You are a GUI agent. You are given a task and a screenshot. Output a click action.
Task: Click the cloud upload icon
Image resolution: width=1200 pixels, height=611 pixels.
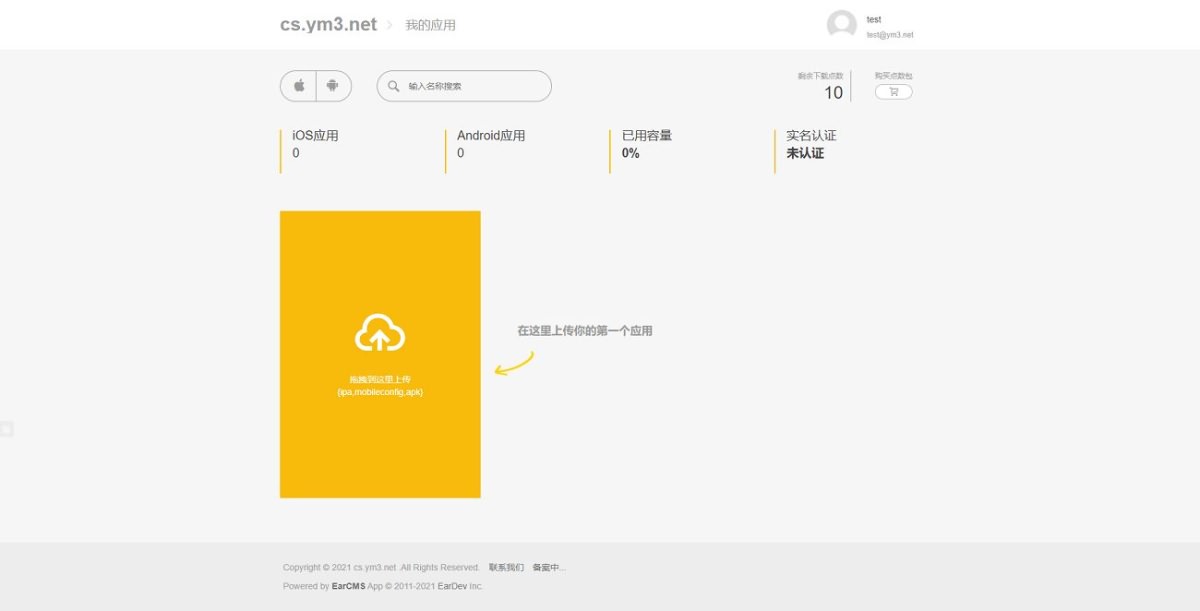point(380,333)
